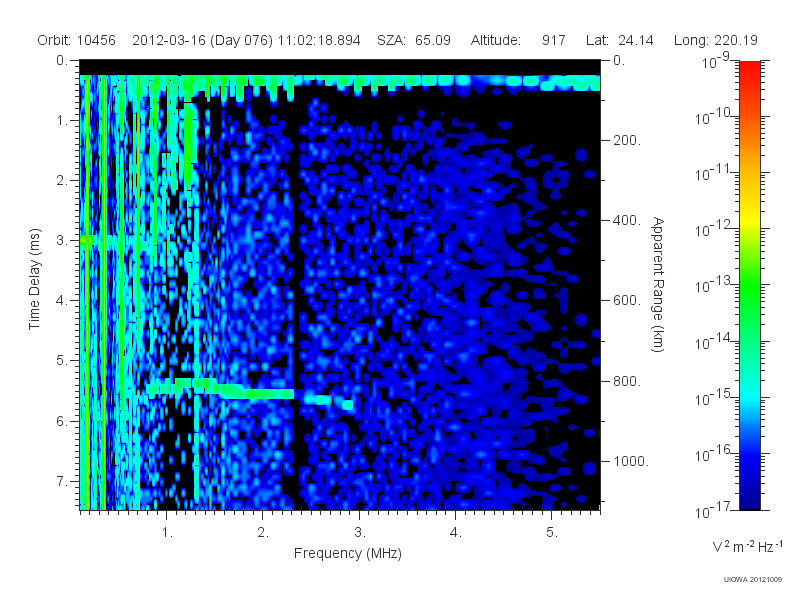This screenshot has height=600, width=800.
Task: Click the '5.' frequency axis tick label
Action: [x=552, y=533]
